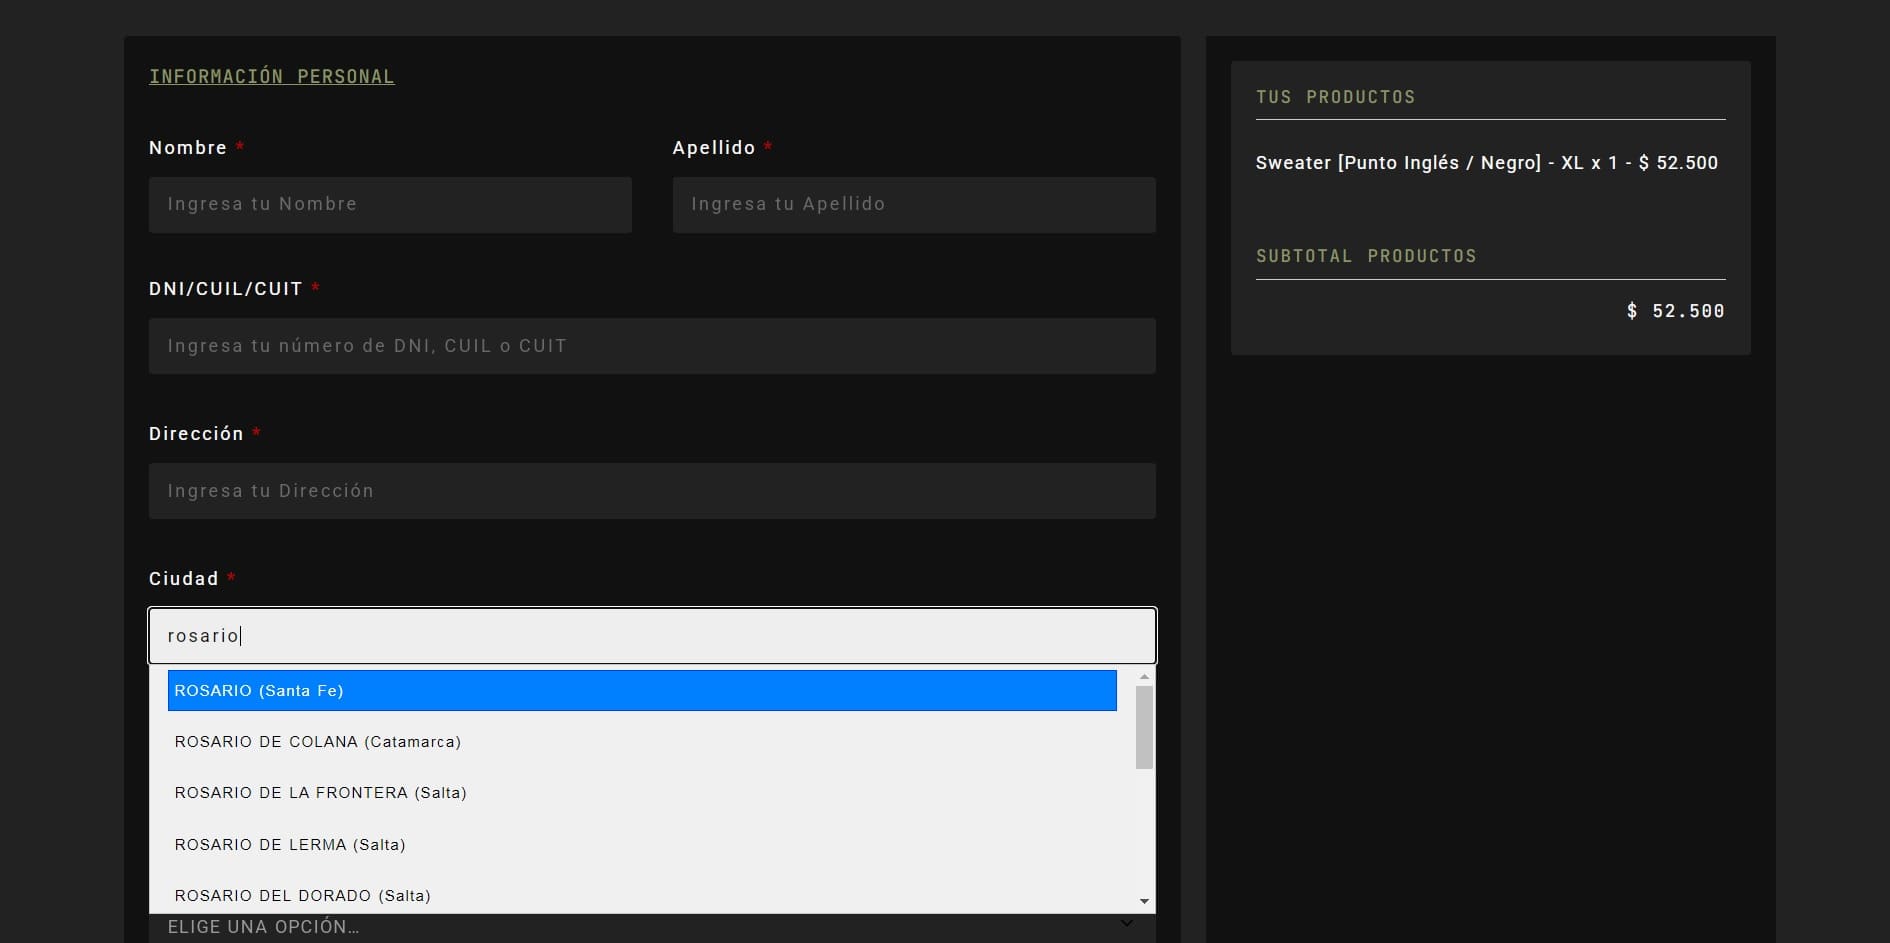Click the Dirección field label
Image resolution: width=1890 pixels, height=943 pixels.
[196, 434]
